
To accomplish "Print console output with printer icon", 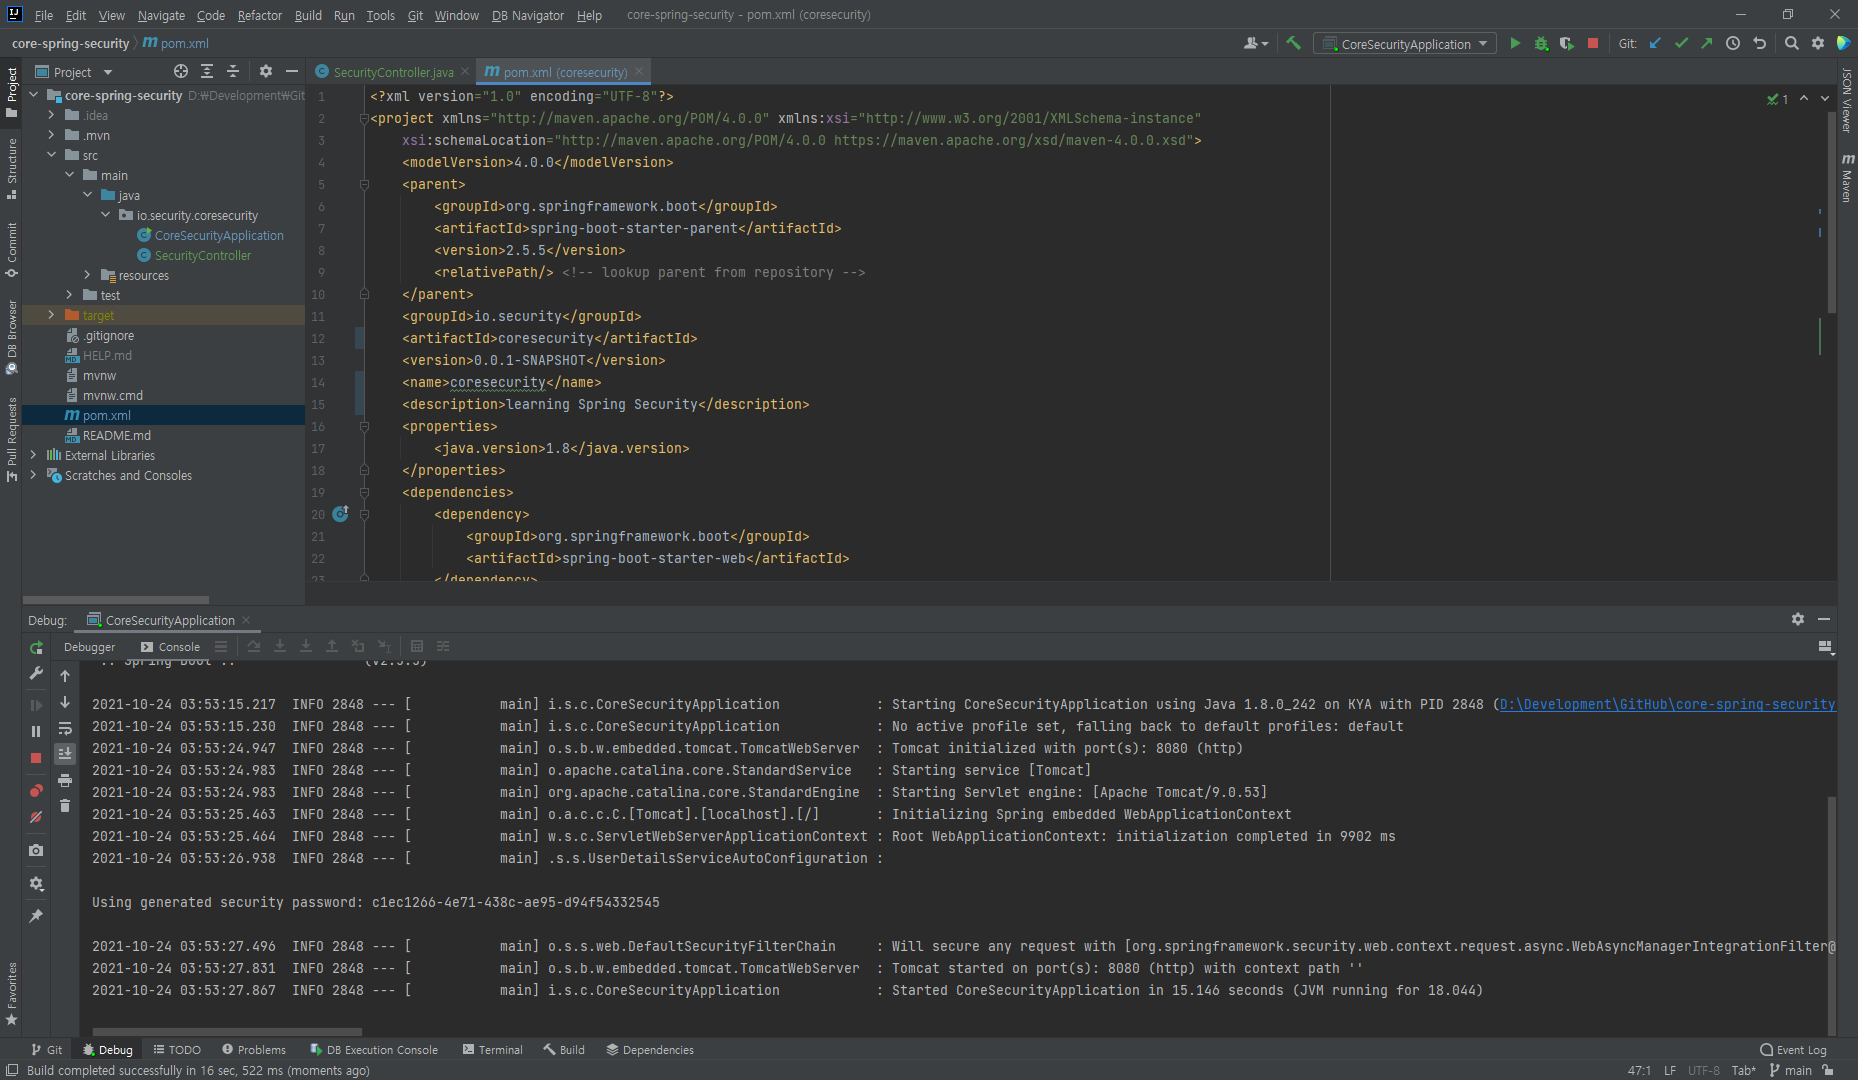I will click(x=65, y=780).
